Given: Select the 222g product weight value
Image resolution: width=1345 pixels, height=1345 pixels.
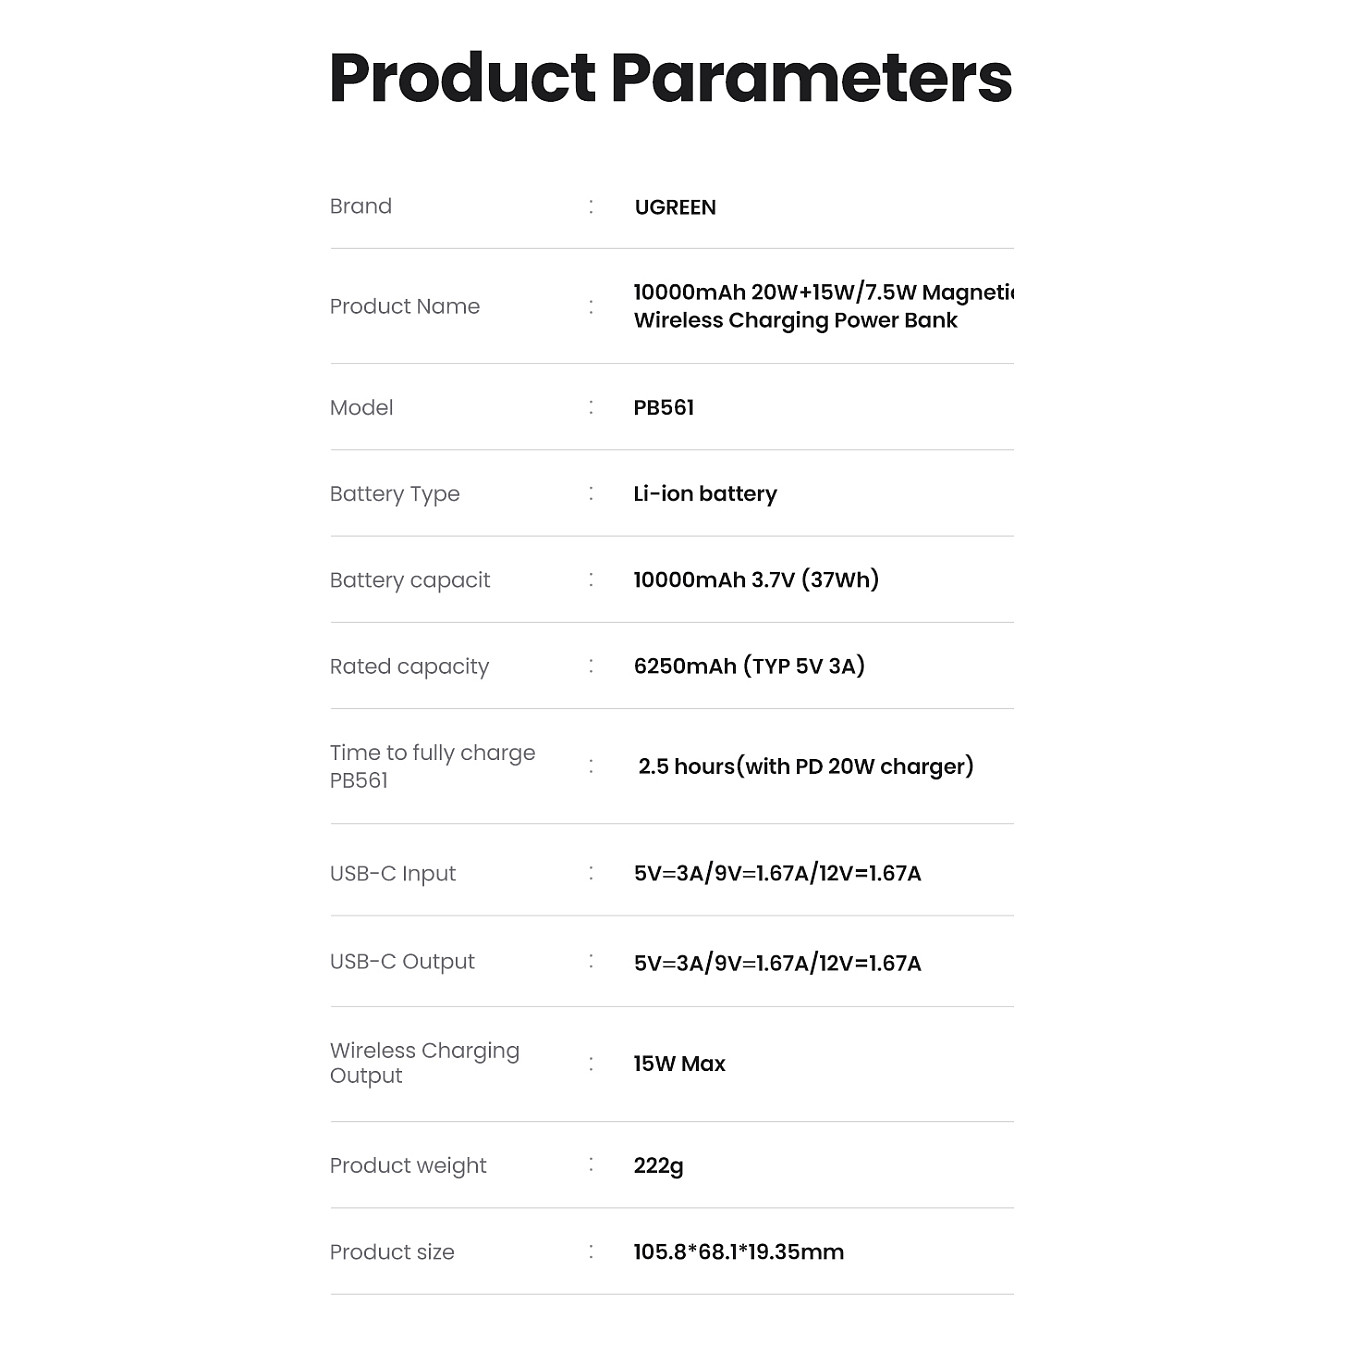Looking at the screenshot, I should pyautogui.click(x=658, y=1166).
